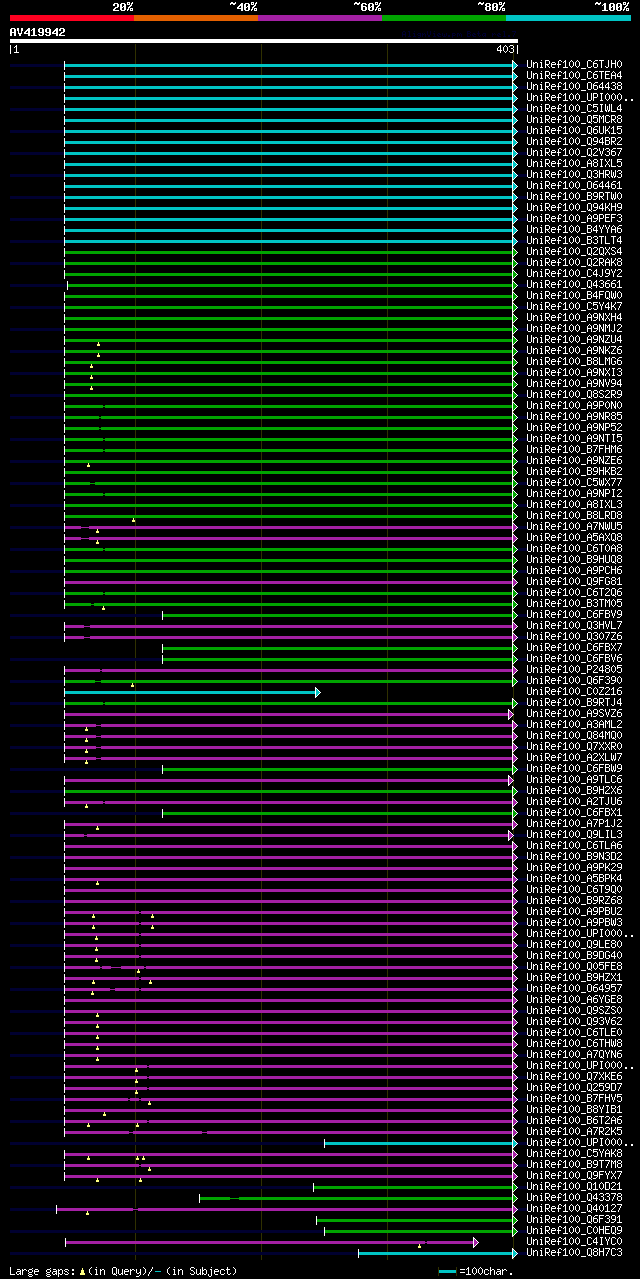
Task: Select the UniRef100_Q2QXS4 label
Action: point(574,251)
